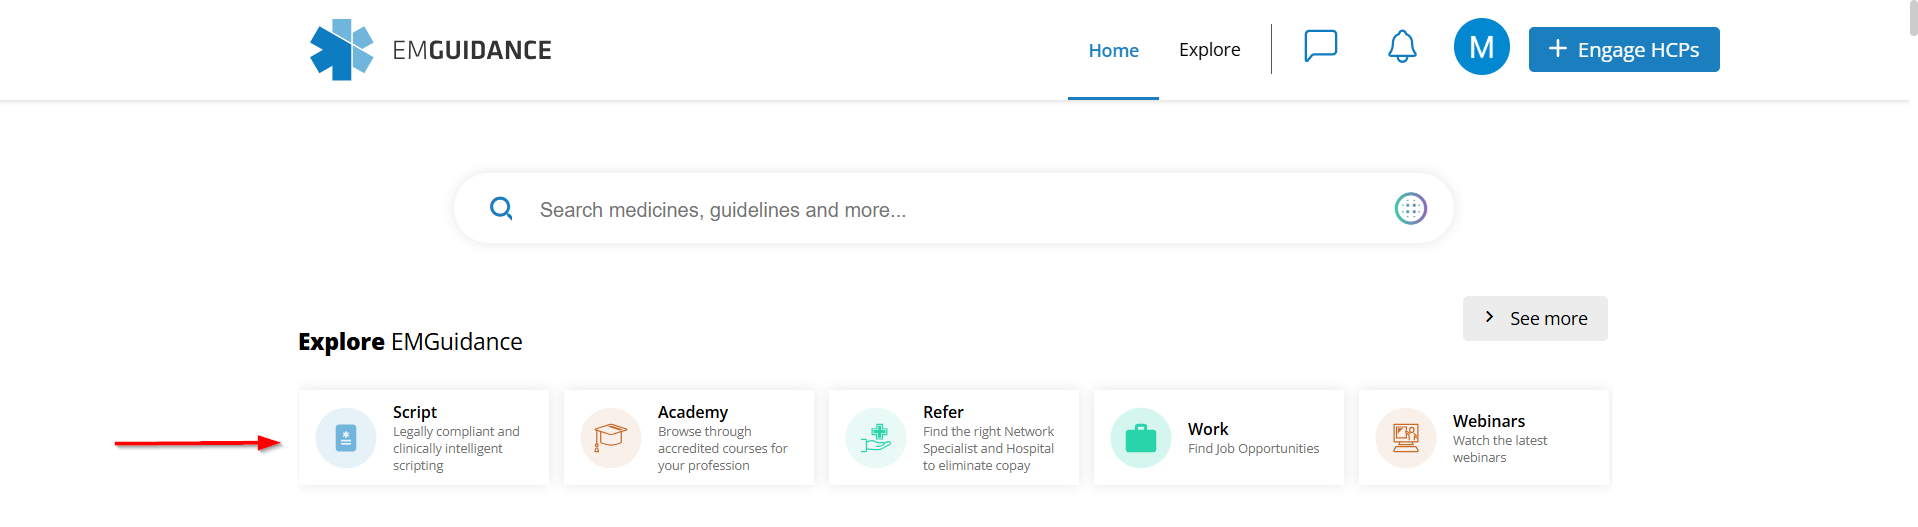The width and height of the screenshot is (1918, 527).
Task: Open the Script prescription icon
Action: [346, 438]
